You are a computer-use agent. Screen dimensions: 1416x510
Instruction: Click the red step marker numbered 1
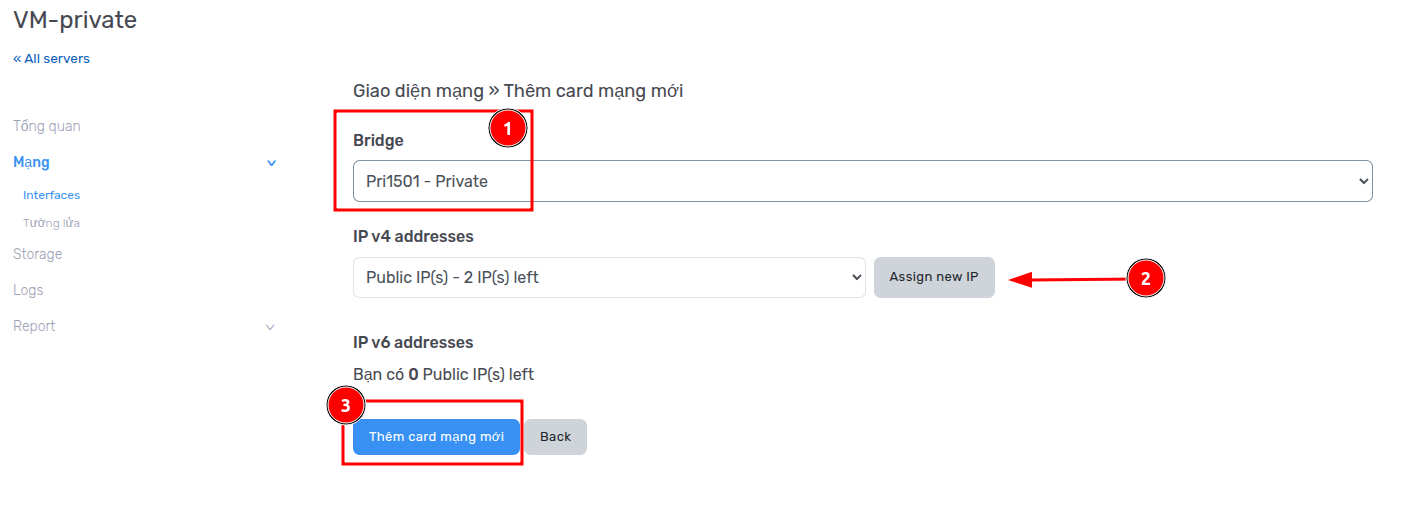tap(507, 129)
